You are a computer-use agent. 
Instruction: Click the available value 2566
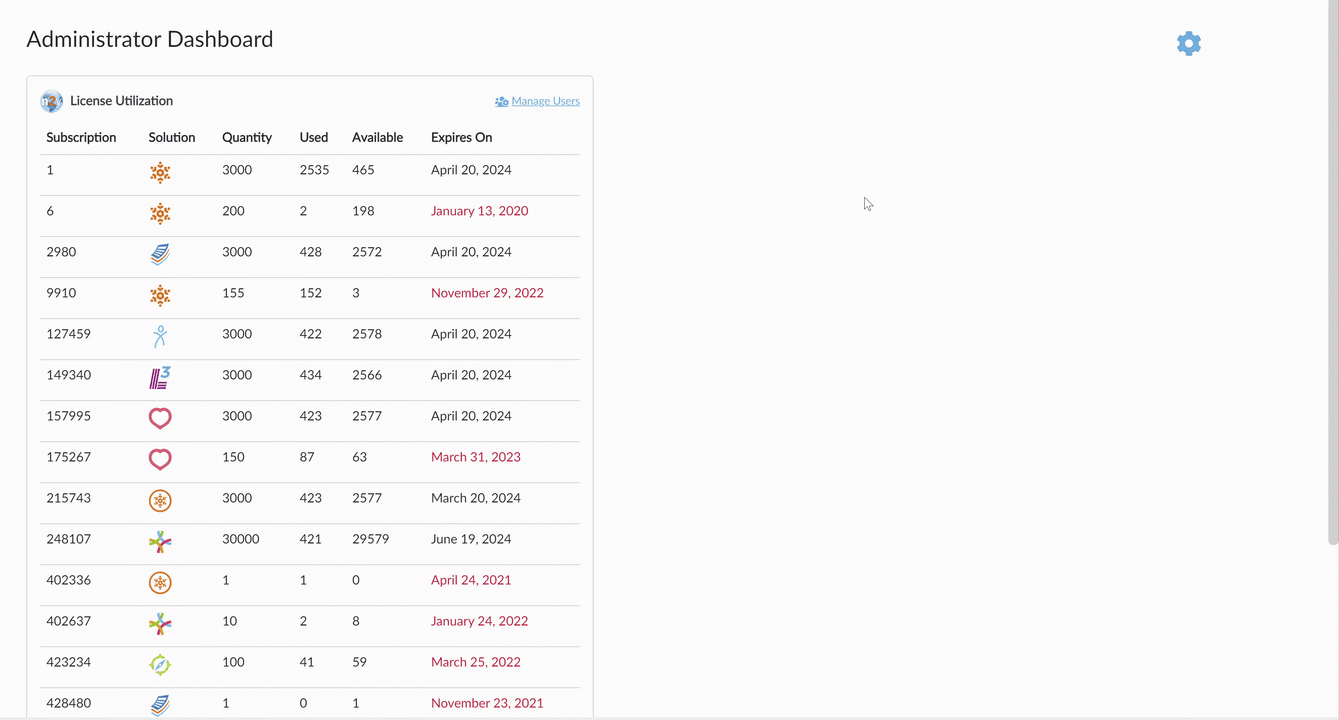tap(367, 375)
